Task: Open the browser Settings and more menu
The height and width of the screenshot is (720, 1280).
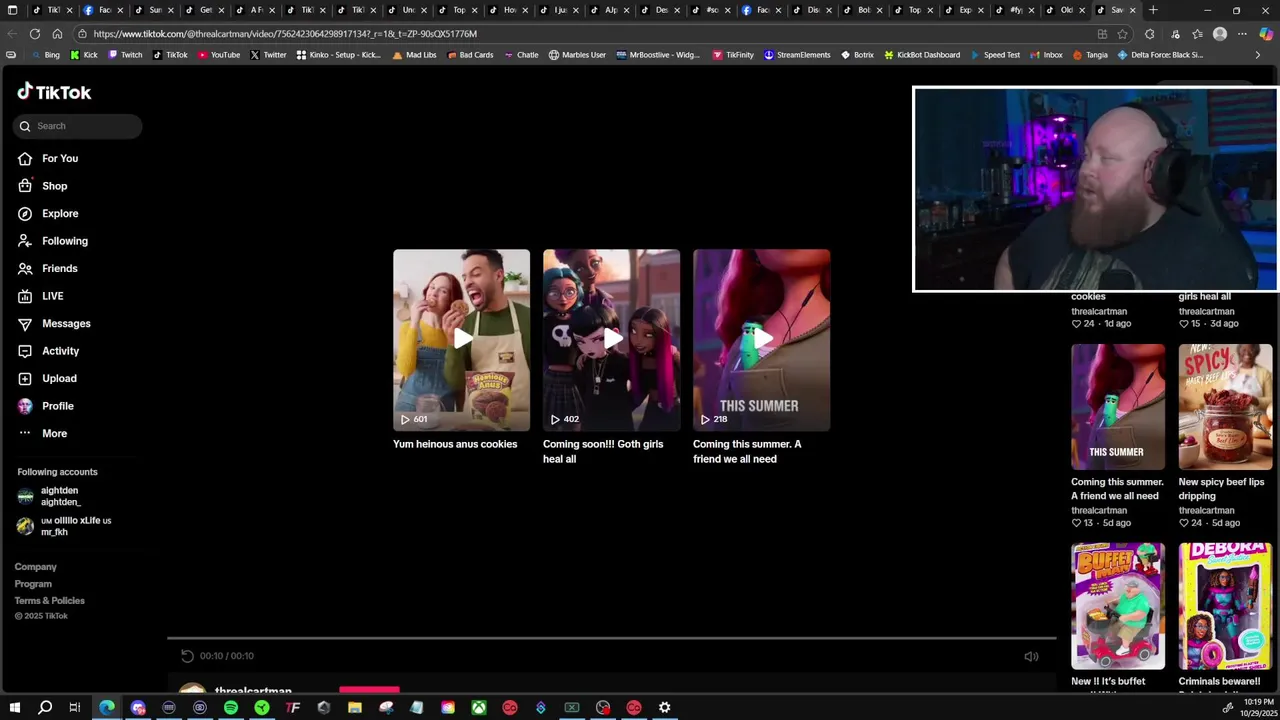Action: click(1242, 34)
